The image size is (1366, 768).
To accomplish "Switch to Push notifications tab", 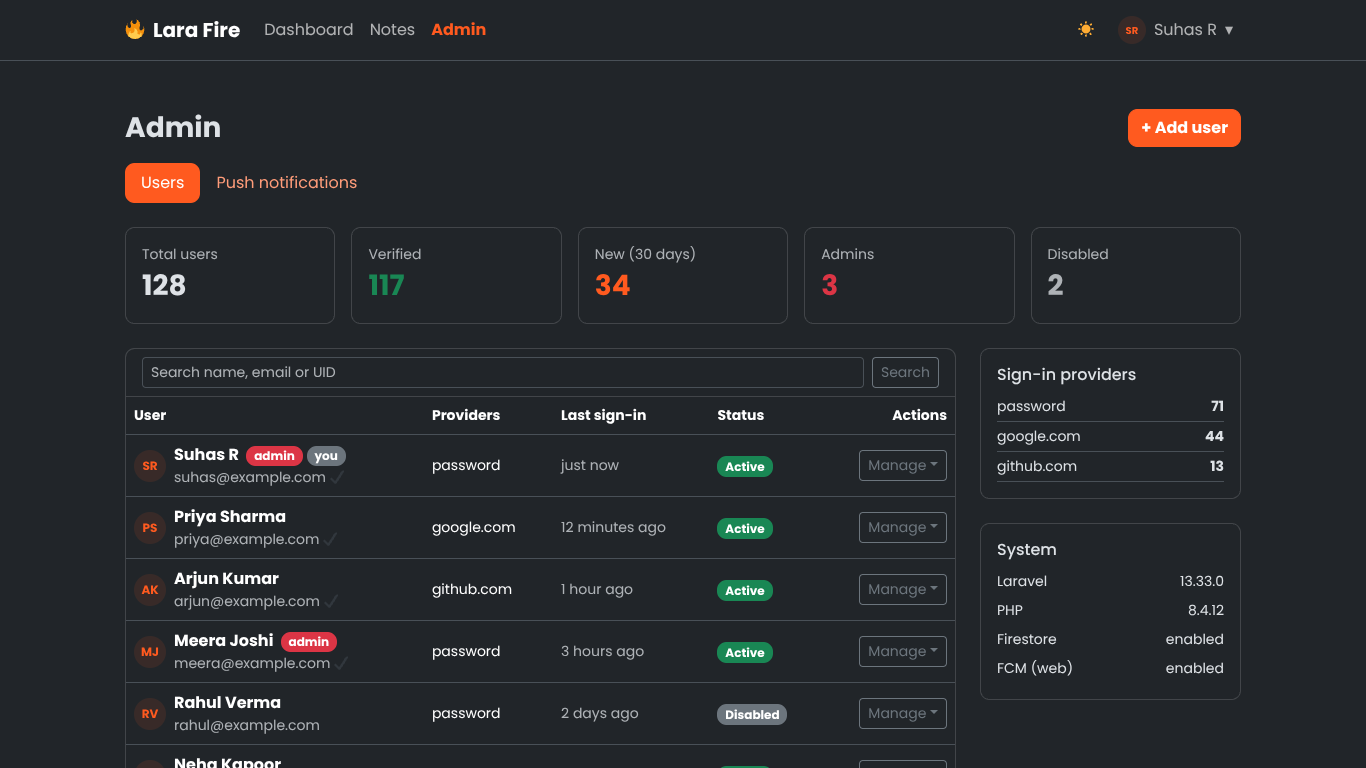I will pyautogui.click(x=286, y=183).
